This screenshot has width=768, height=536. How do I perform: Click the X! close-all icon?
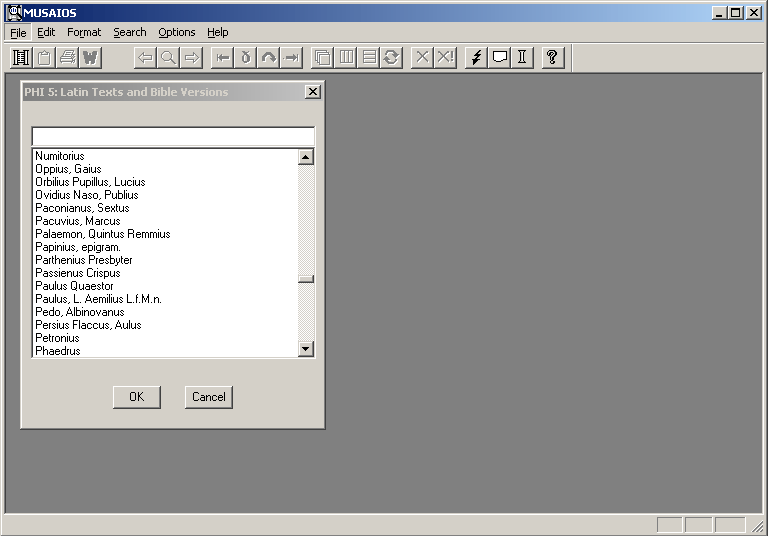pyautogui.click(x=446, y=58)
